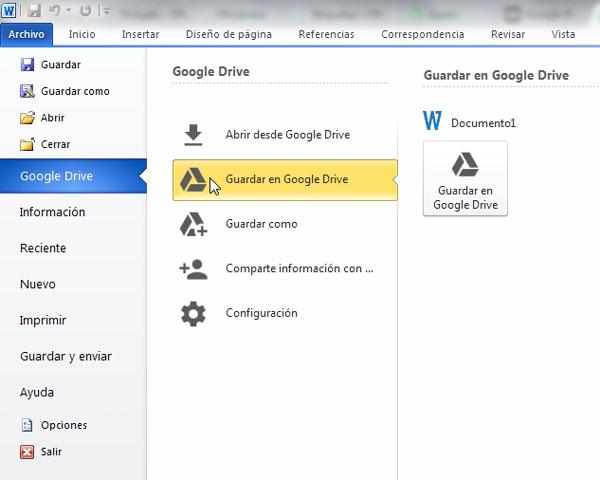Click the download icon for Abrir desde Google Drive
Screen dimensions: 600x480
[x=193, y=135]
